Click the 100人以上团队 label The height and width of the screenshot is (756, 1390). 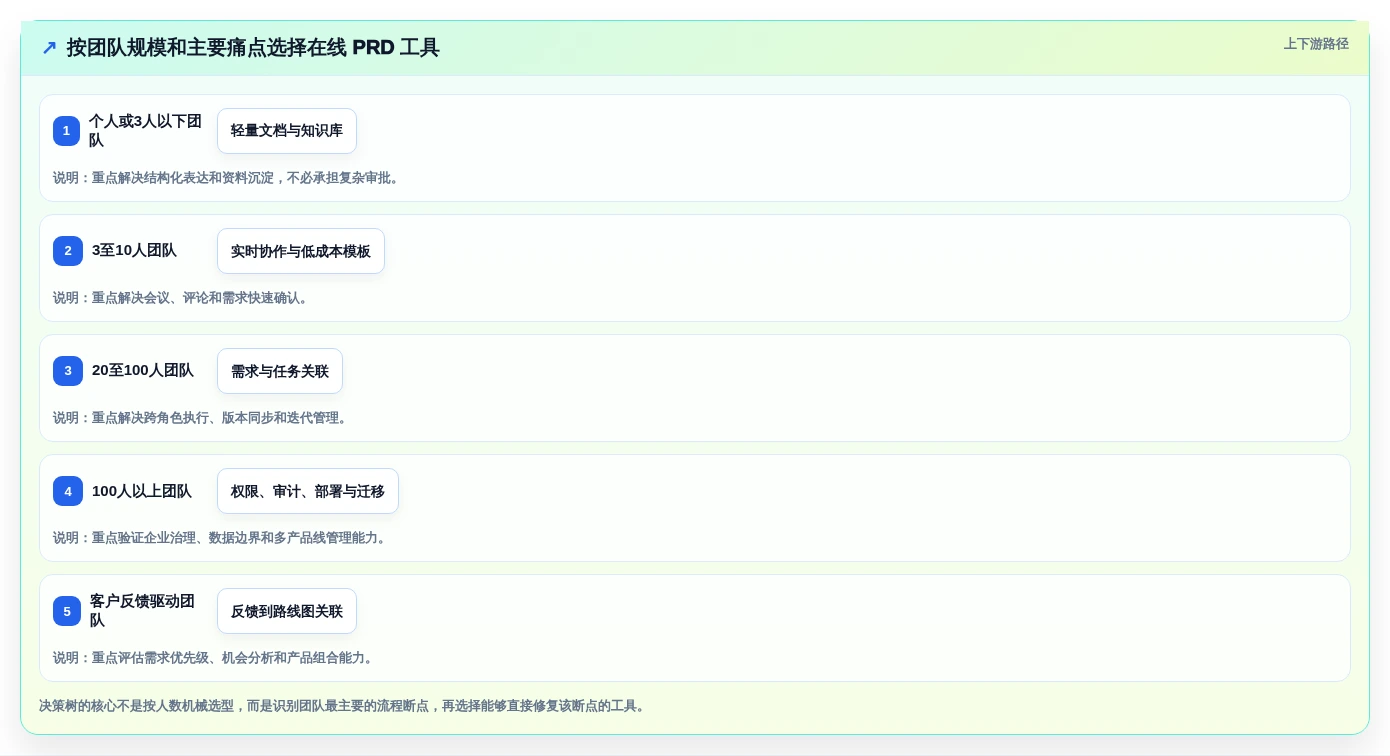[142, 491]
